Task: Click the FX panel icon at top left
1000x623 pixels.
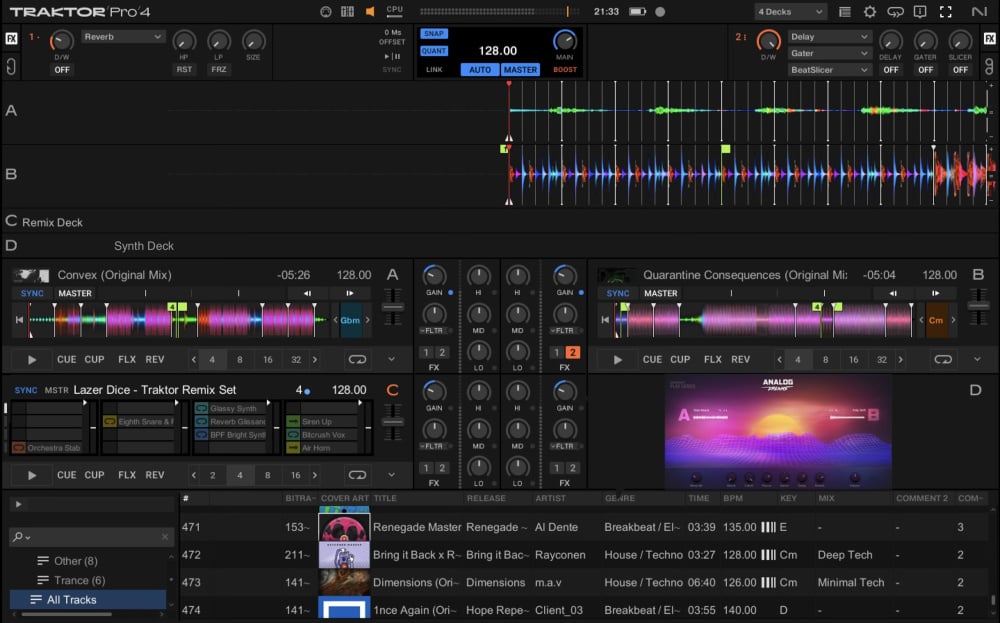Action: pyautogui.click(x=11, y=39)
